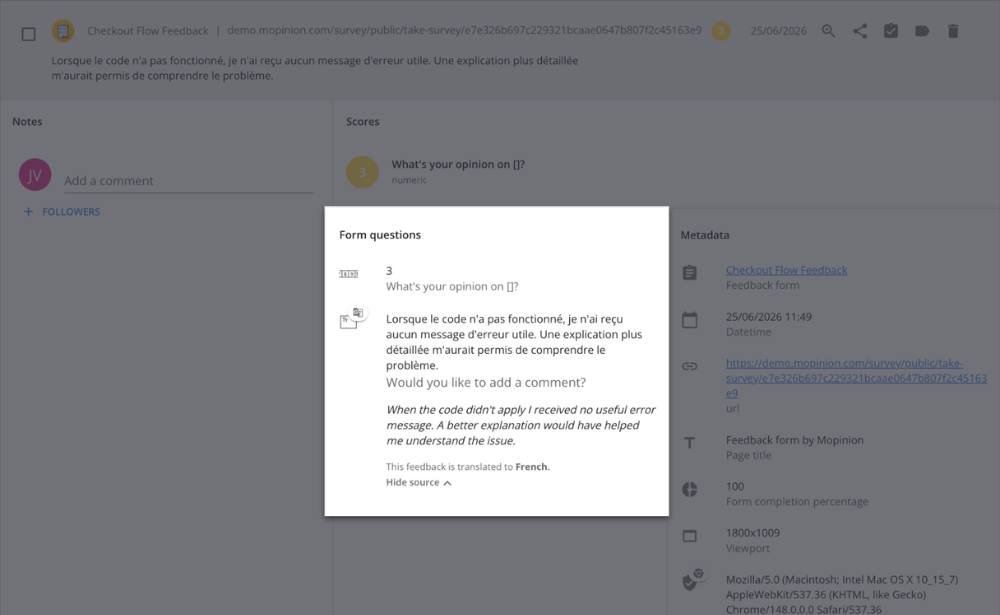
Task: Click the feedback form clipboard icon in Metadata
Action: tap(689, 273)
